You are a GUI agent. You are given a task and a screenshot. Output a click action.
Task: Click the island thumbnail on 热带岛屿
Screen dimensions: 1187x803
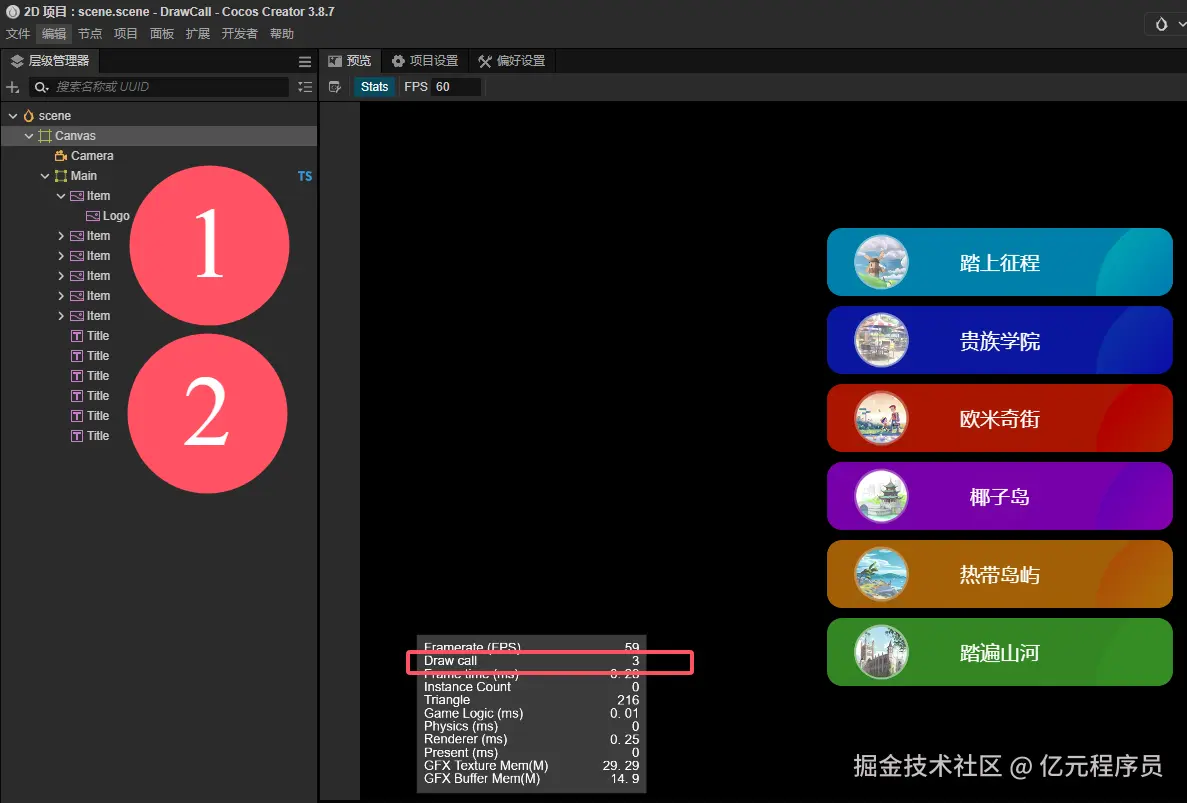coord(881,574)
